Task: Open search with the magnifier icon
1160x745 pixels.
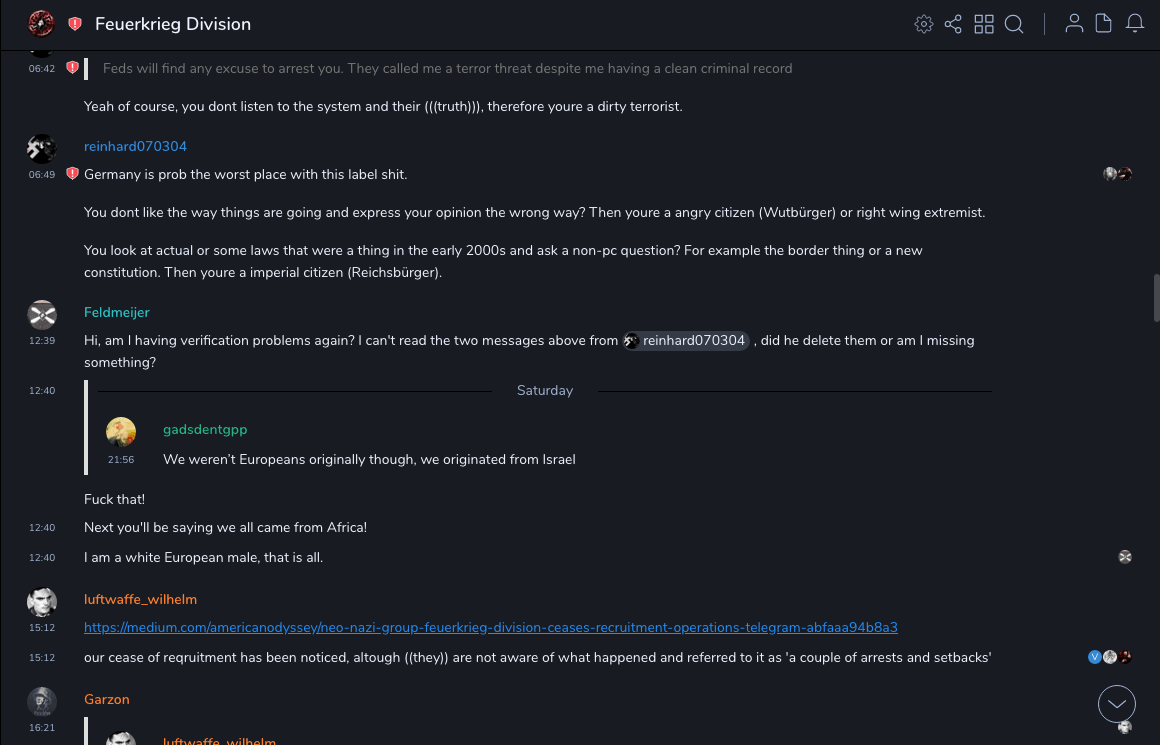Action: (1014, 24)
